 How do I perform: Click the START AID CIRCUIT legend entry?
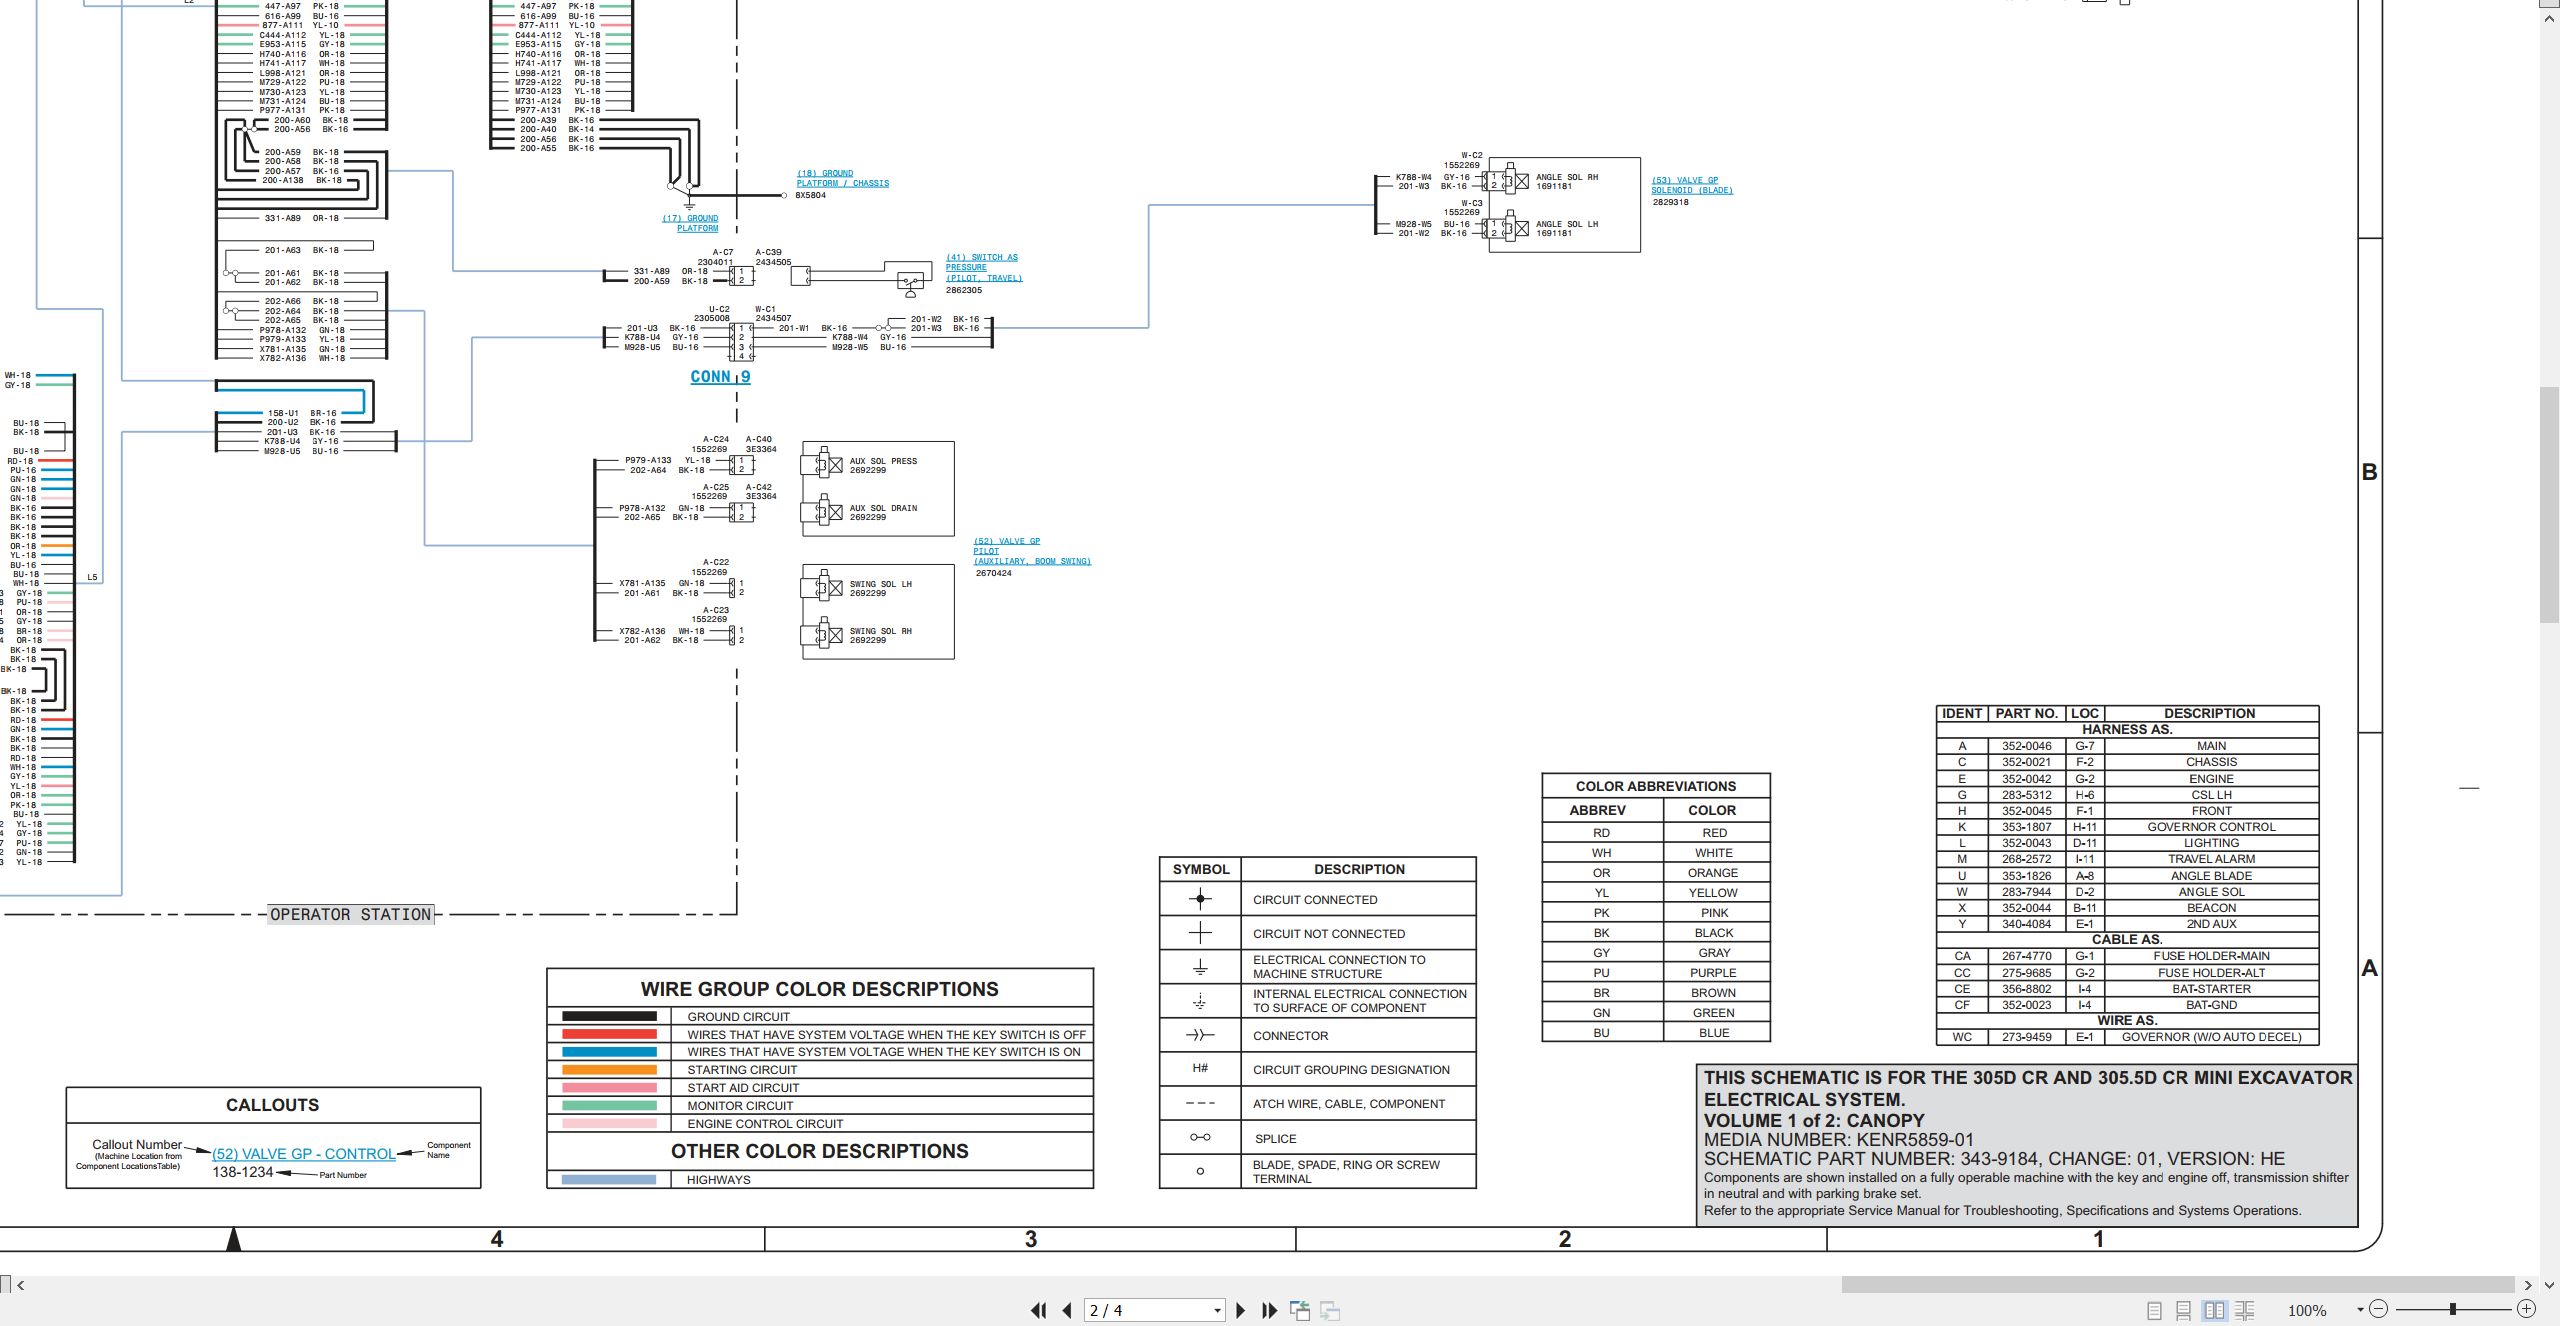click(743, 1088)
